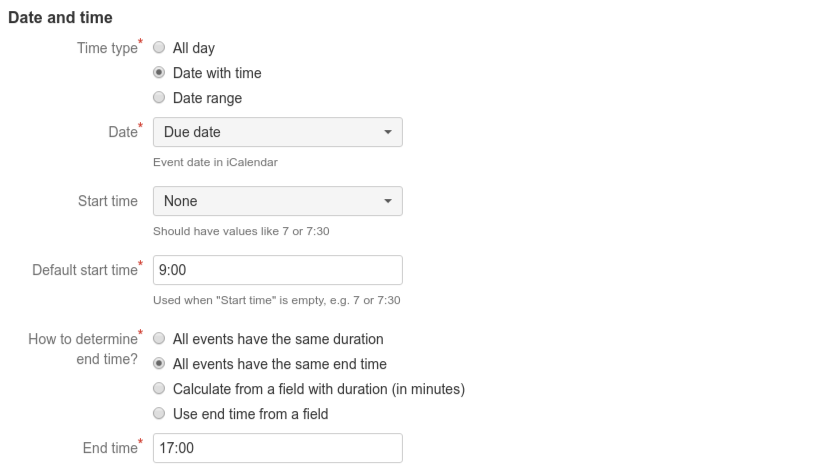Select the Date range radio button
Image resolution: width=828 pixels, height=471 pixels.
tap(159, 98)
